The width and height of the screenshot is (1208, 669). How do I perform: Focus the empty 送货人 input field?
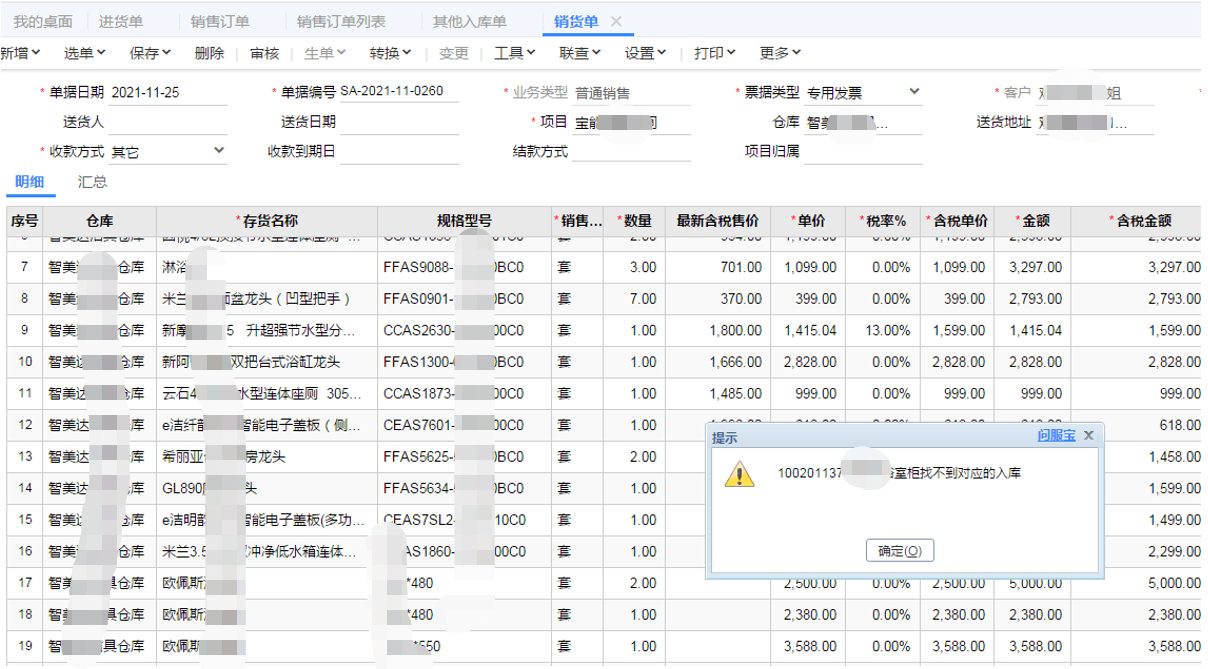[168, 123]
